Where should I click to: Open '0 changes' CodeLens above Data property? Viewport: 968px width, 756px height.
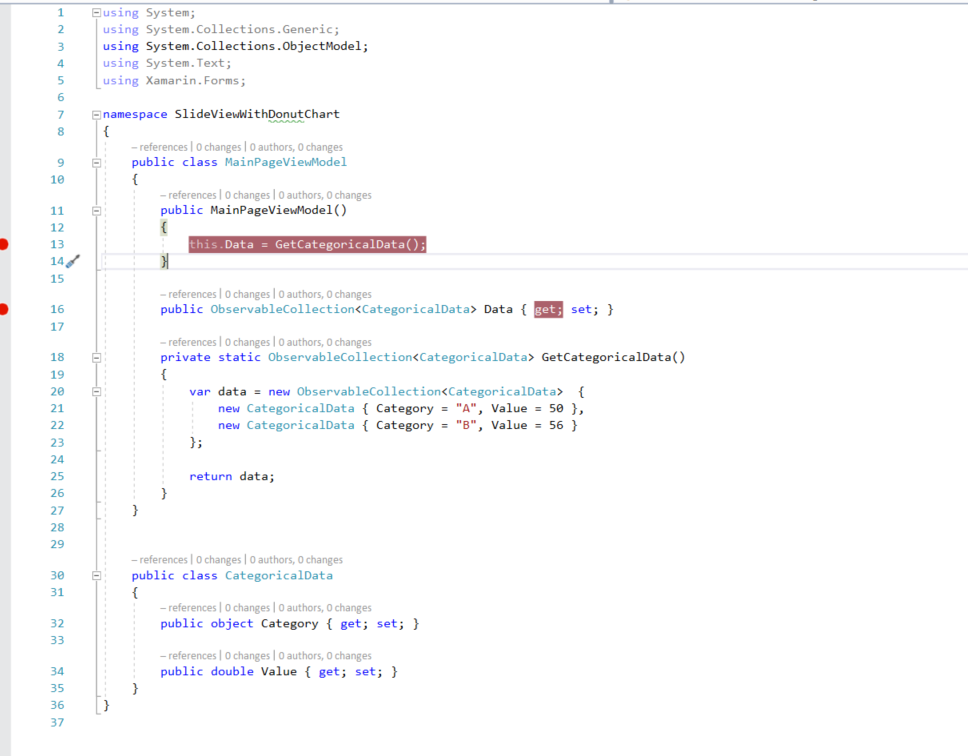[x=248, y=294]
